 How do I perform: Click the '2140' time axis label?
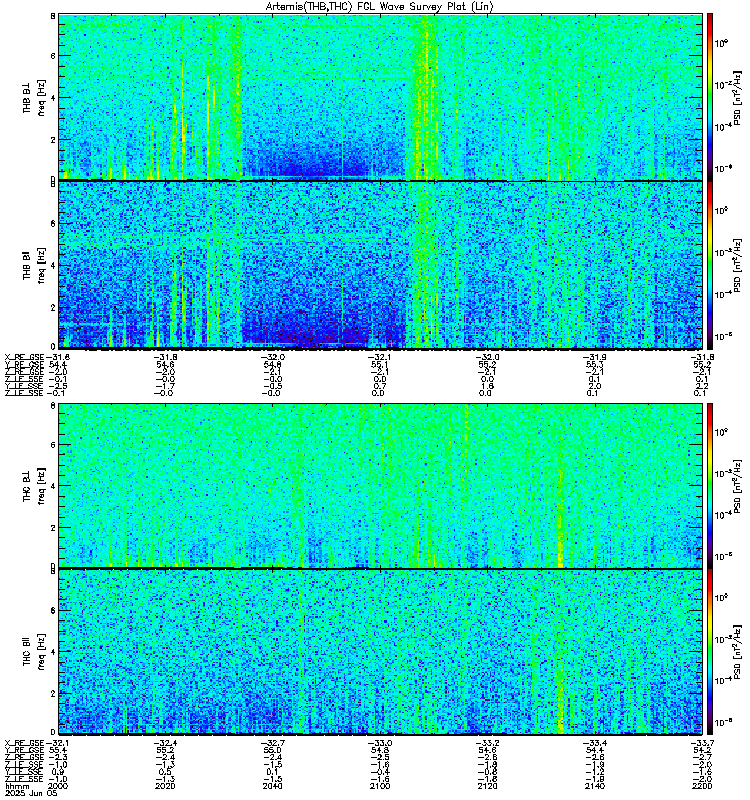click(595, 786)
